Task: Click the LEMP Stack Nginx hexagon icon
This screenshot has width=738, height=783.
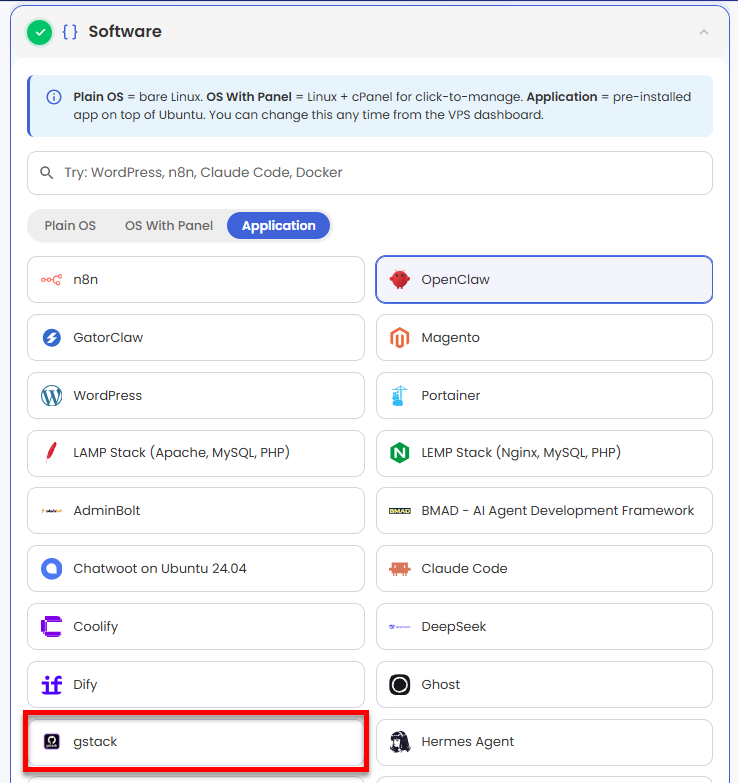Action: pos(399,453)
